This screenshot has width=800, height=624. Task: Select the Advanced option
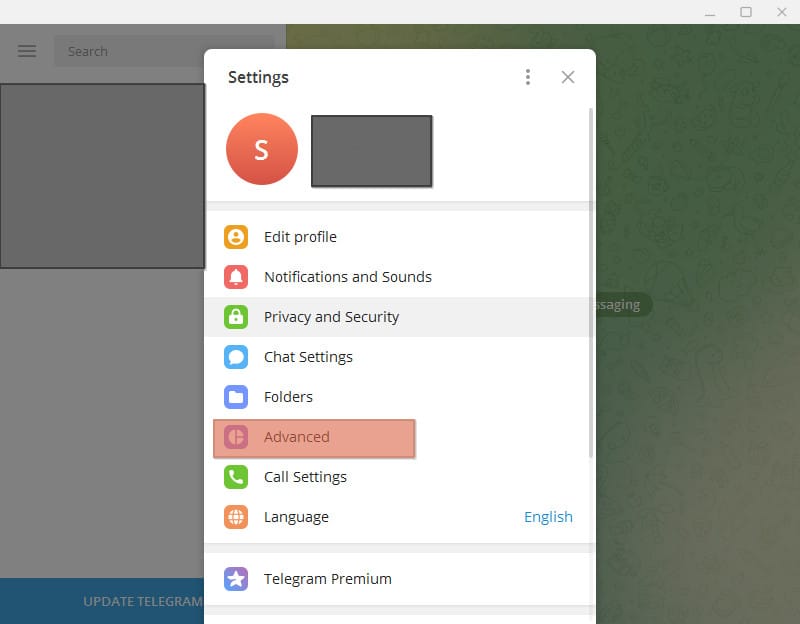(397, 437)
